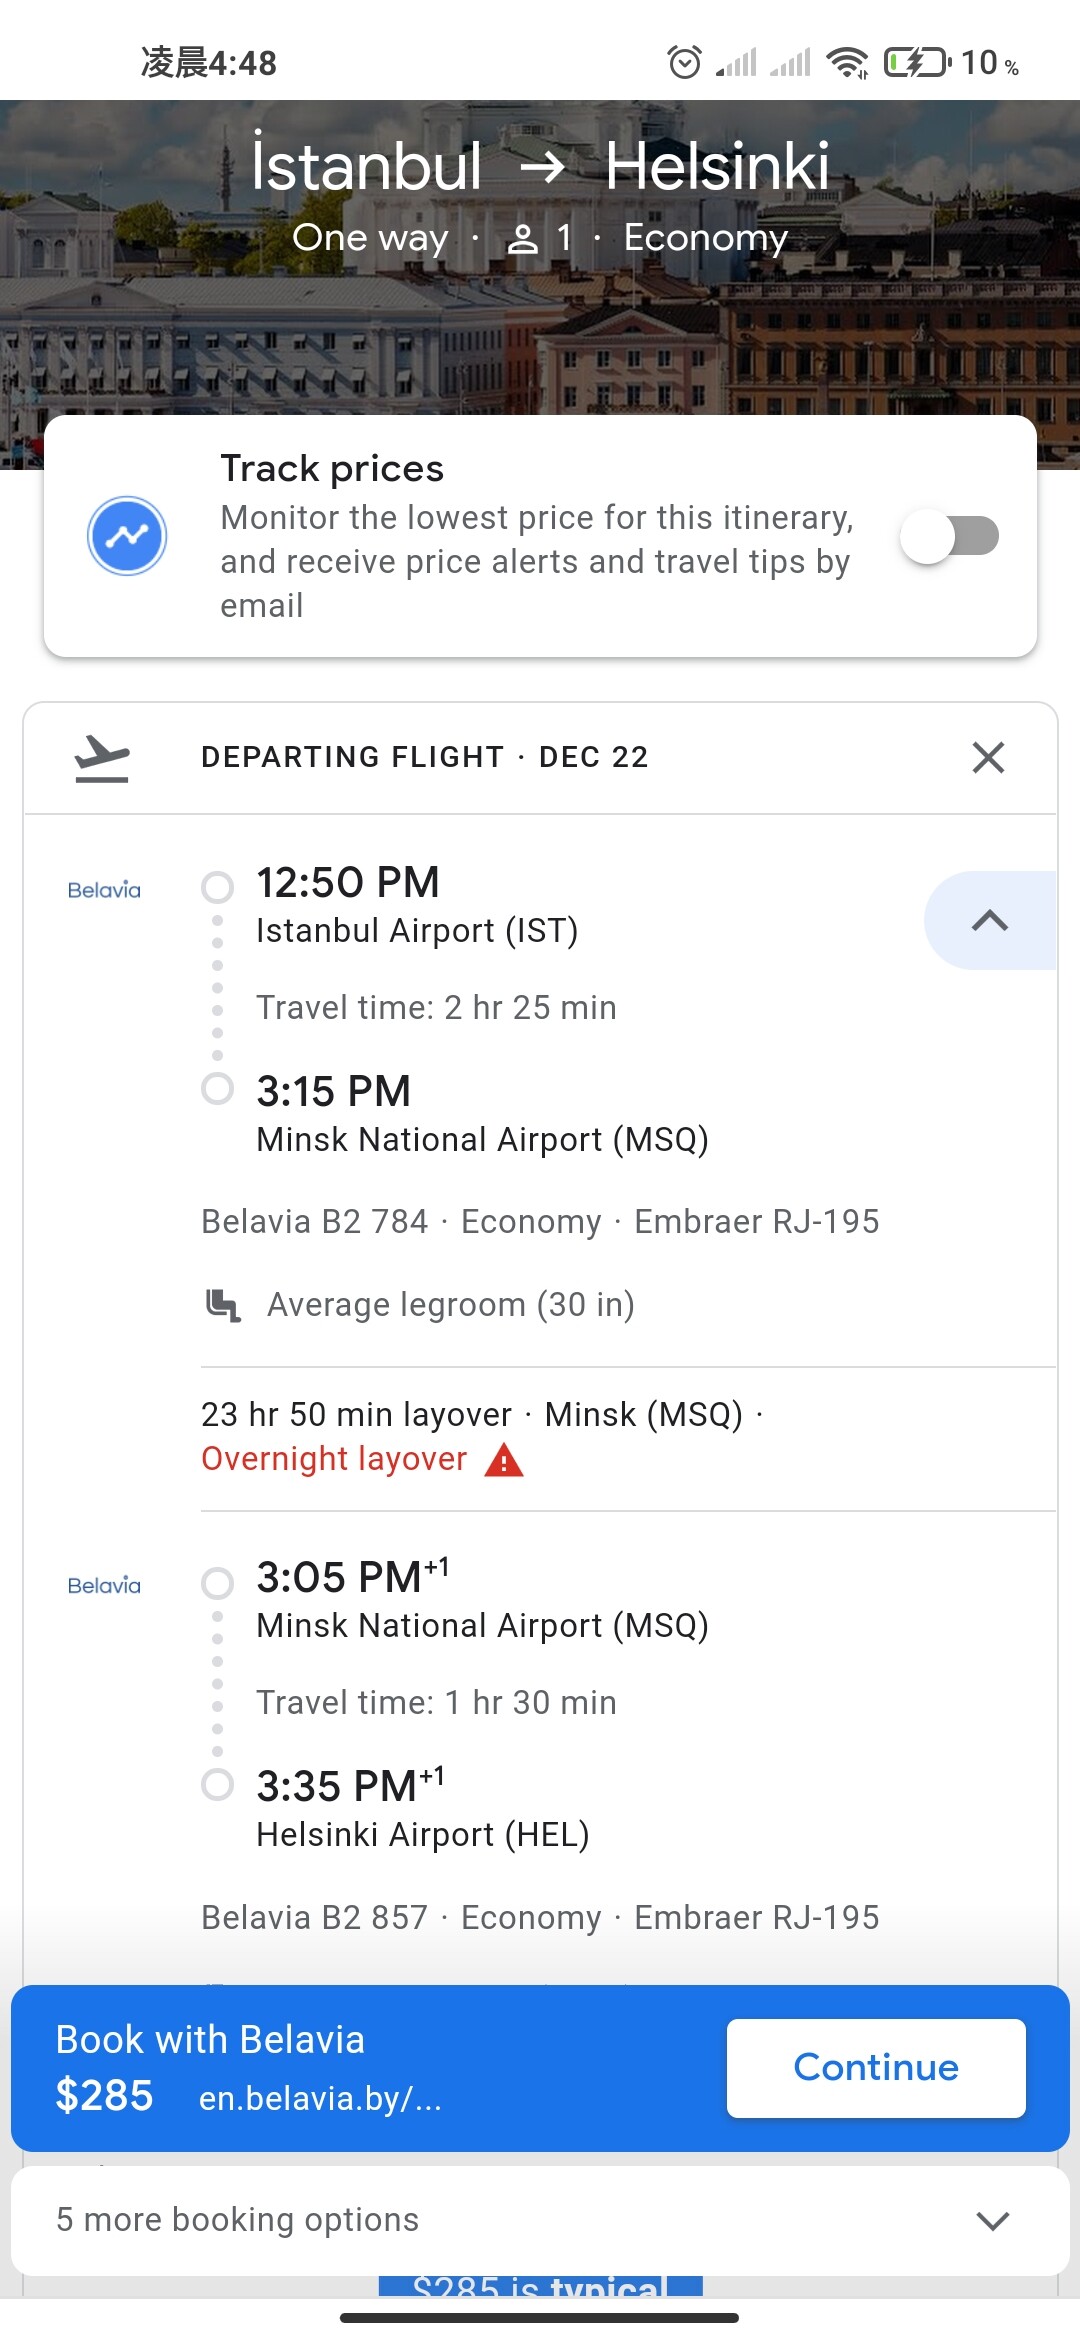The width and height of the screenshot is (1080, 2340).
Task: Tap the Overnight layover red text
Action: coord(334,1459)
